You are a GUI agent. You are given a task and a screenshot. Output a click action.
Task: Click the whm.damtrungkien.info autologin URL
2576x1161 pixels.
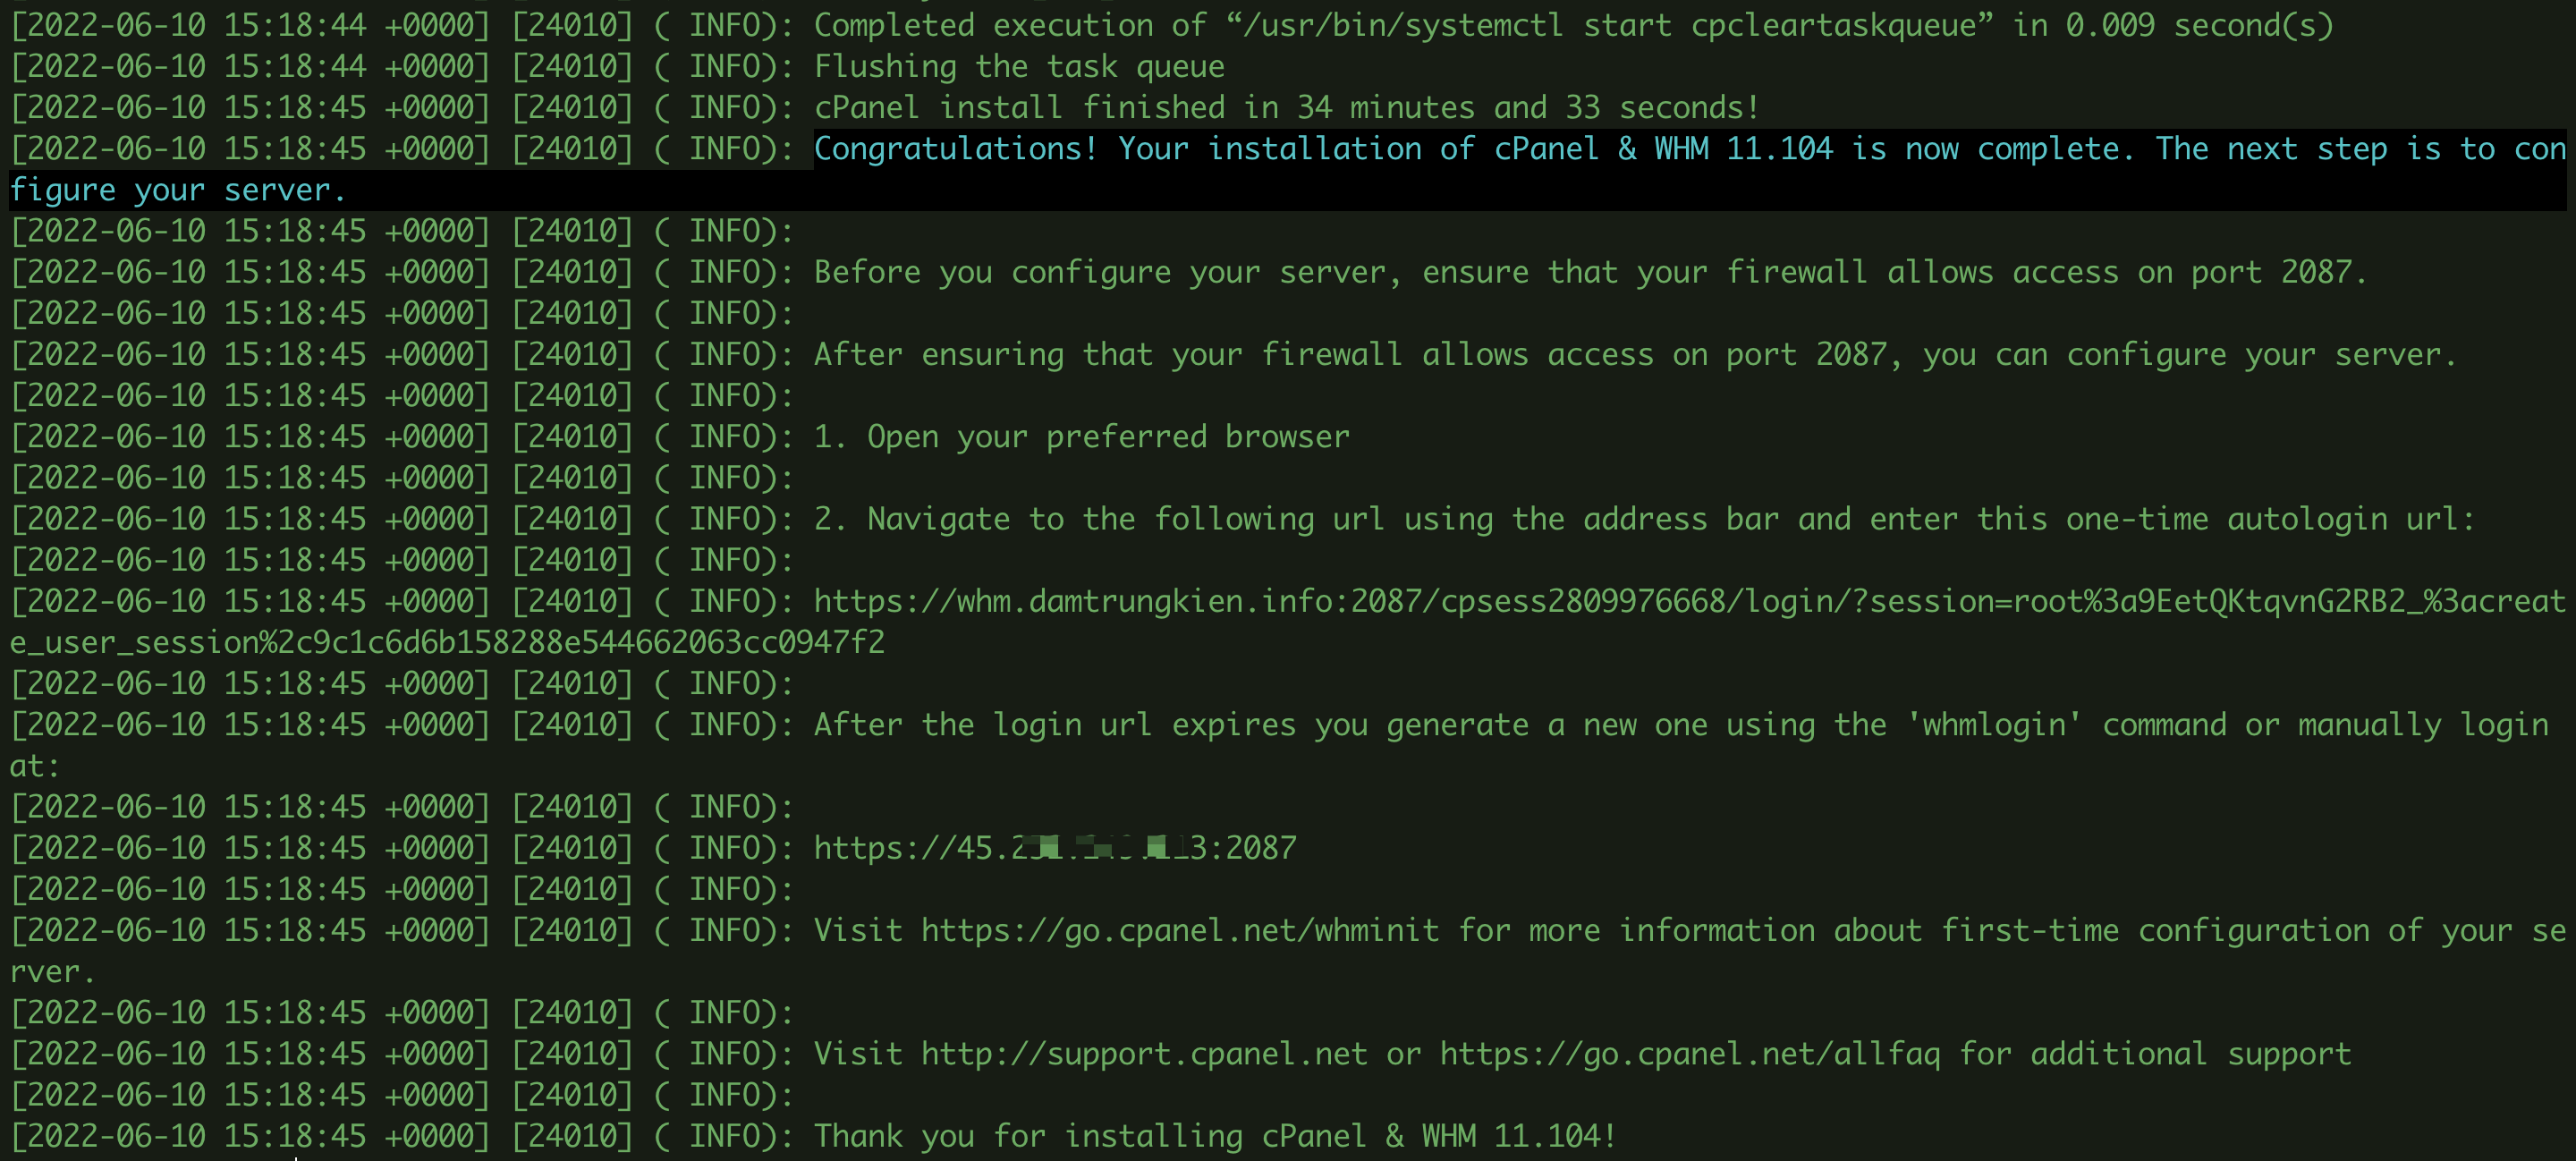[x=1689, y=601]
